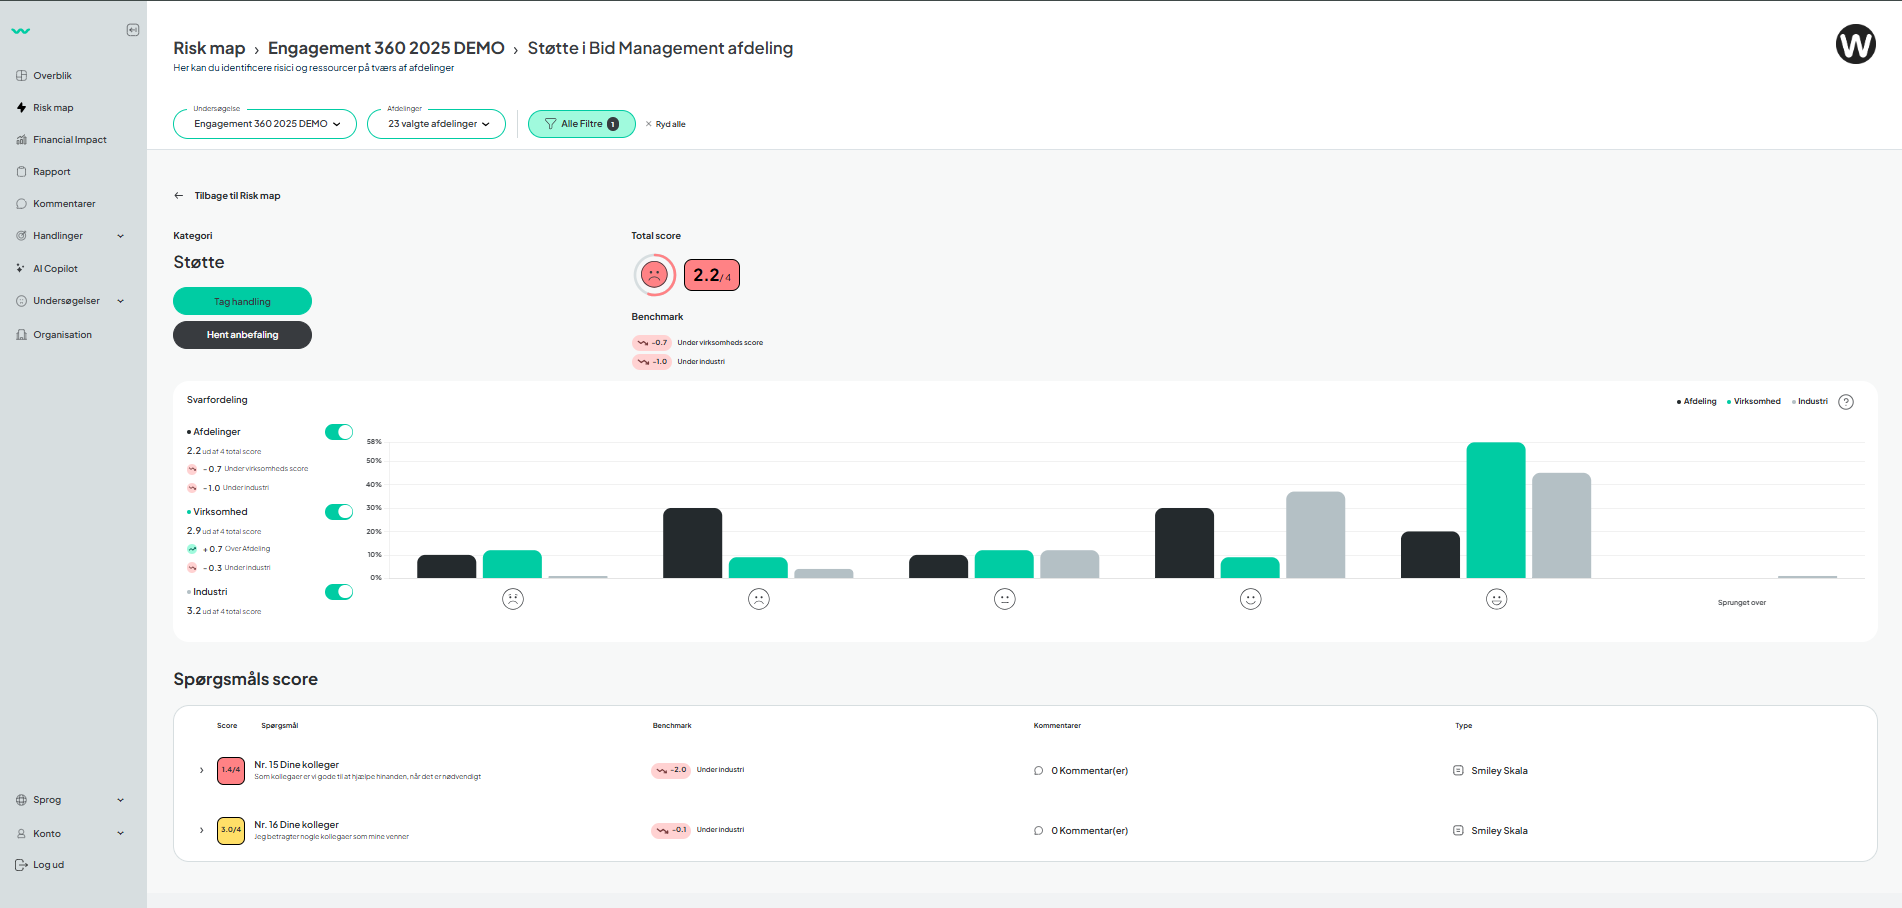Screen dimensions: 1902x908
Task: Toggle the Virksomhed series switch
Action: tap(339, 512)
